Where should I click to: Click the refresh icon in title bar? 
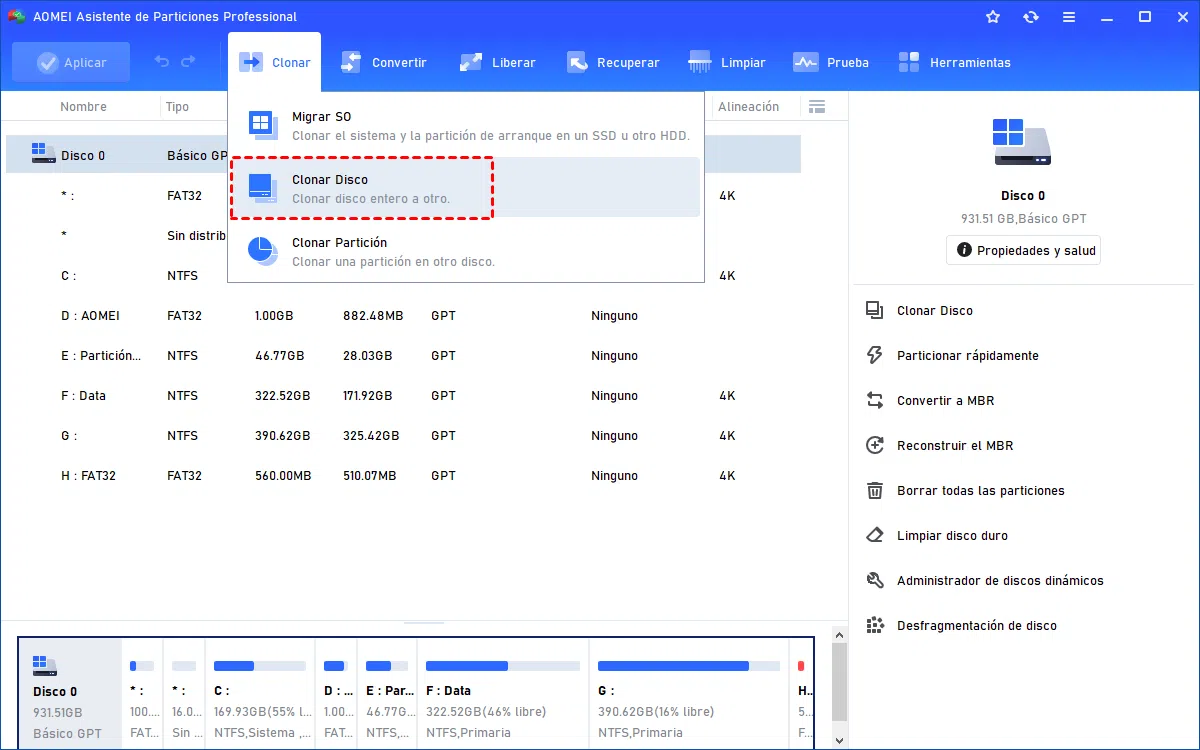1031,17
